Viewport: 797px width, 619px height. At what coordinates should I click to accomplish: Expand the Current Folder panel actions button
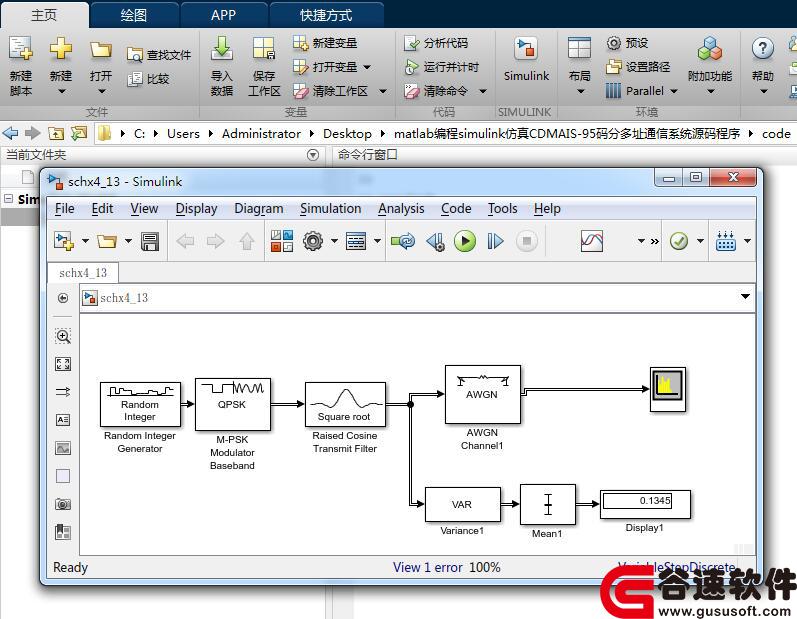coord(313,154)
